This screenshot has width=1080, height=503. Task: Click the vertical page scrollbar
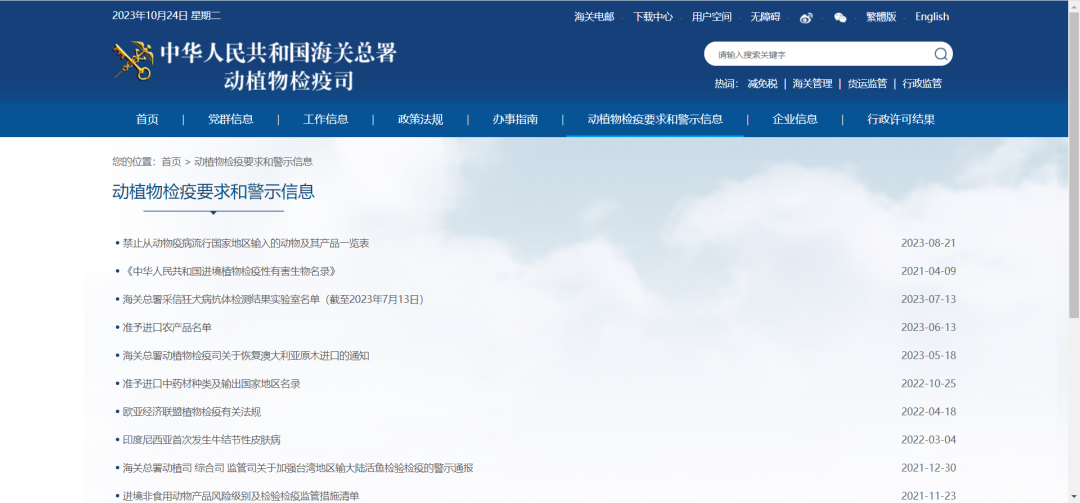coord(1074,250)
